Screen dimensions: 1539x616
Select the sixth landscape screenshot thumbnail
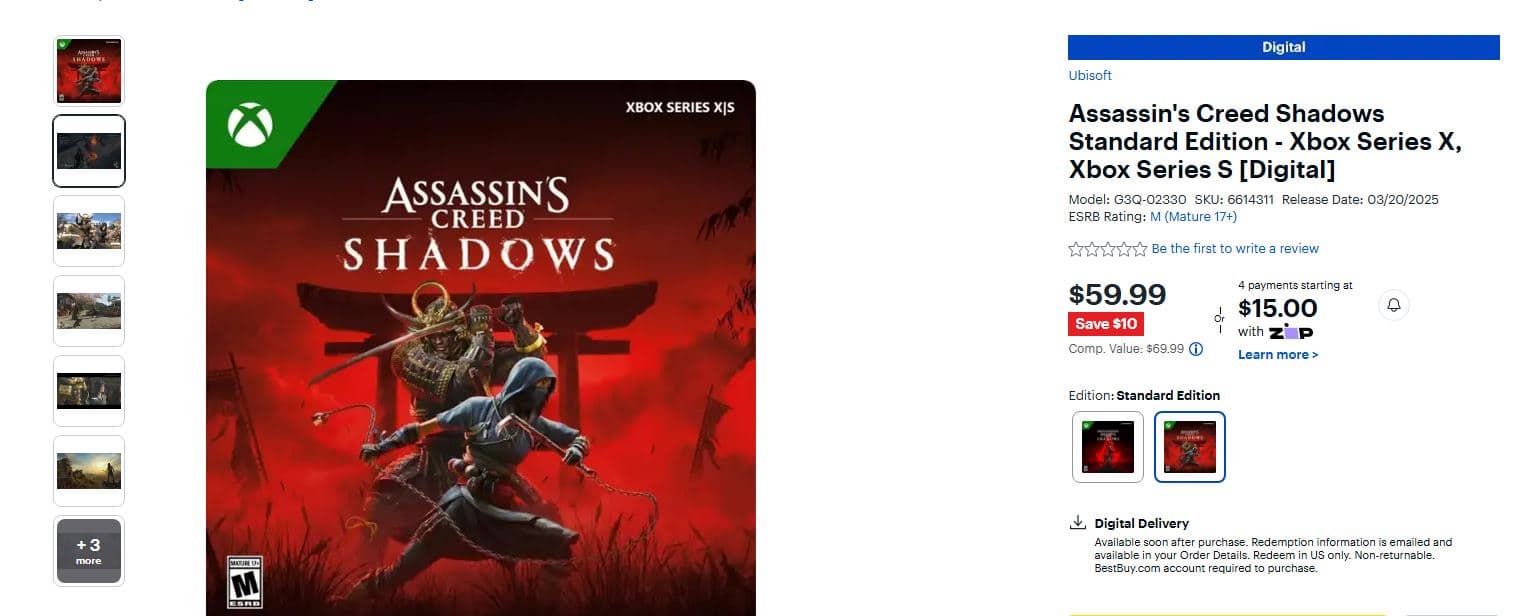[x=89, y=471]
